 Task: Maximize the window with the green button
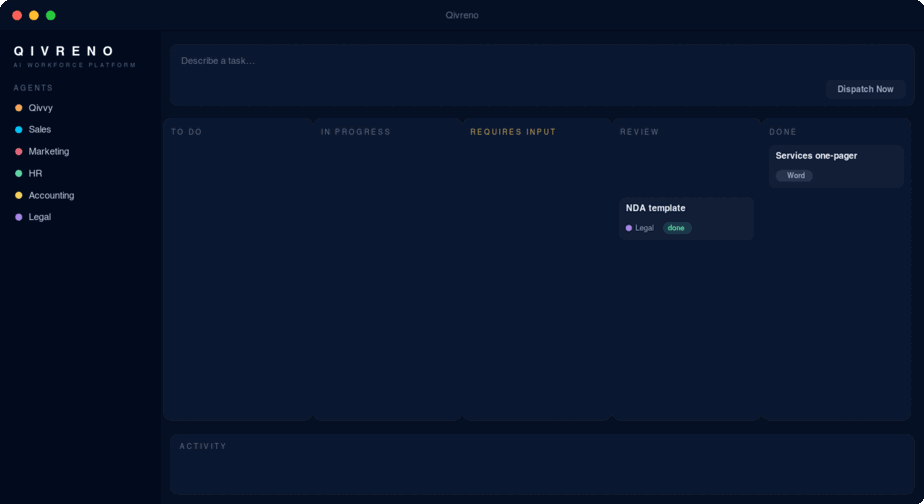[x=51, y=15]
